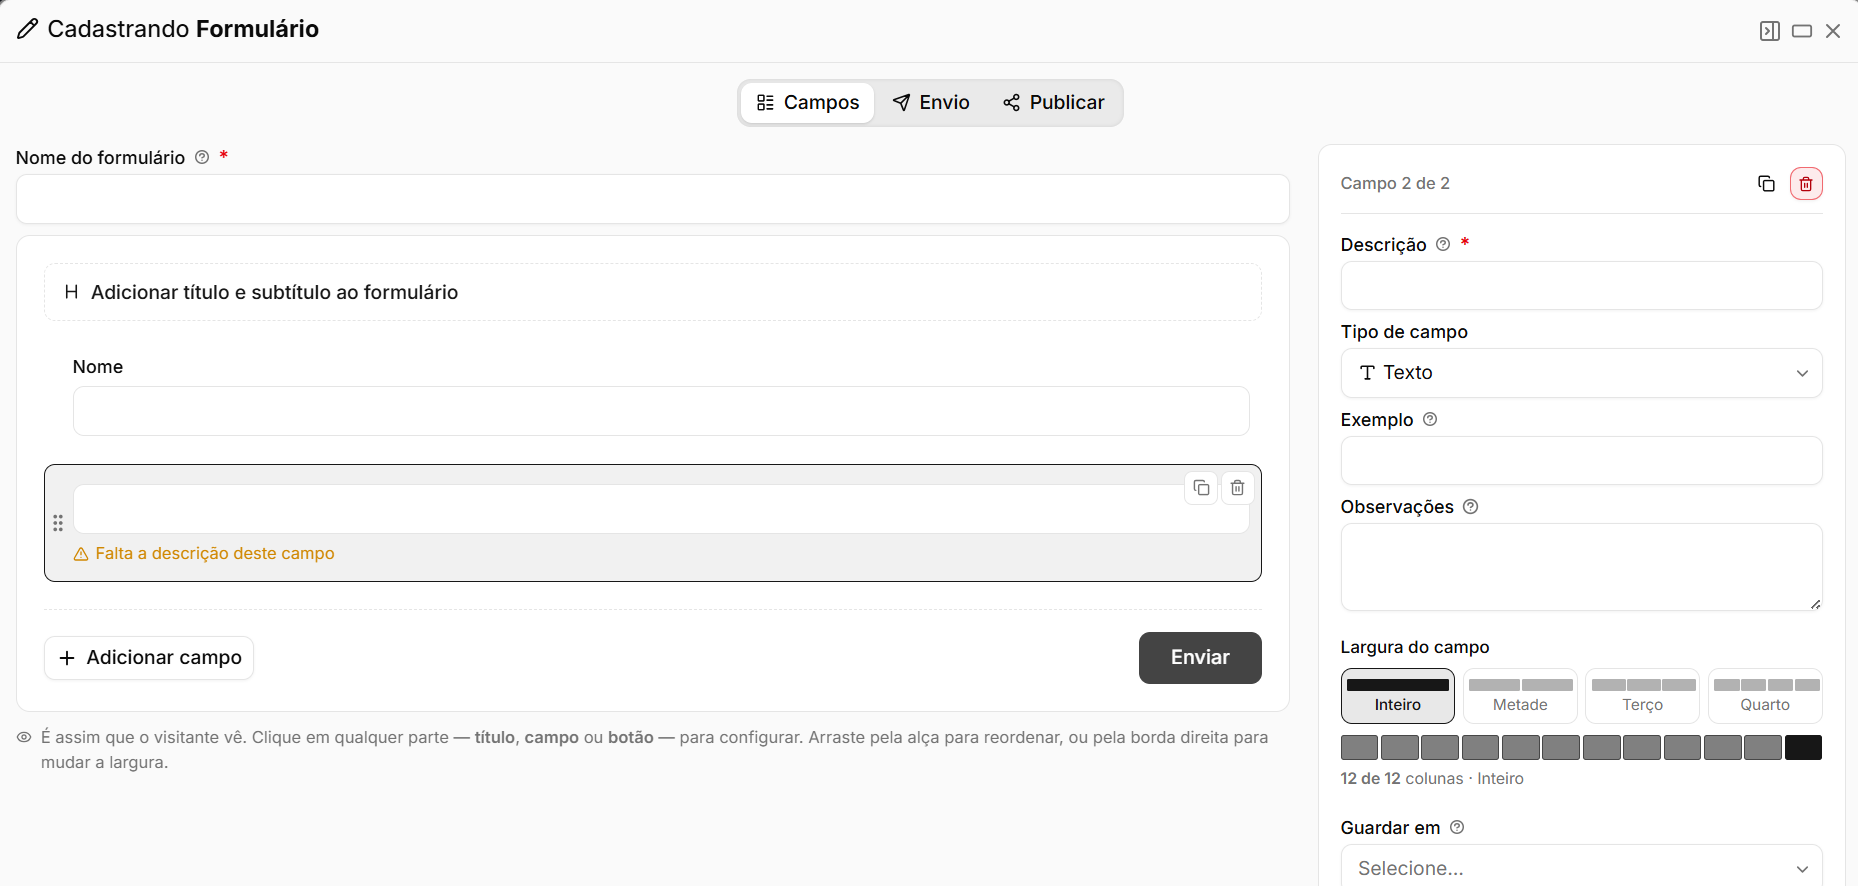
Task: Select the Quarto width option
Action: [1765, 696]
